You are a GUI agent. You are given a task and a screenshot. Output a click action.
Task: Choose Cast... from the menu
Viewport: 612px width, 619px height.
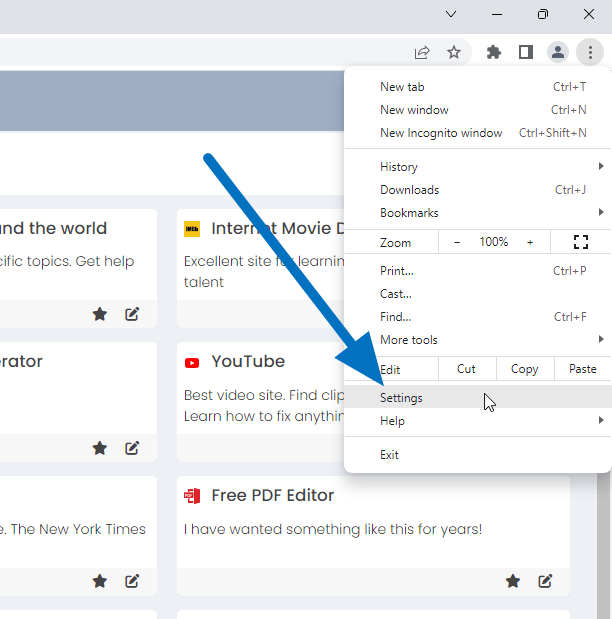click(x=478, y=294)
